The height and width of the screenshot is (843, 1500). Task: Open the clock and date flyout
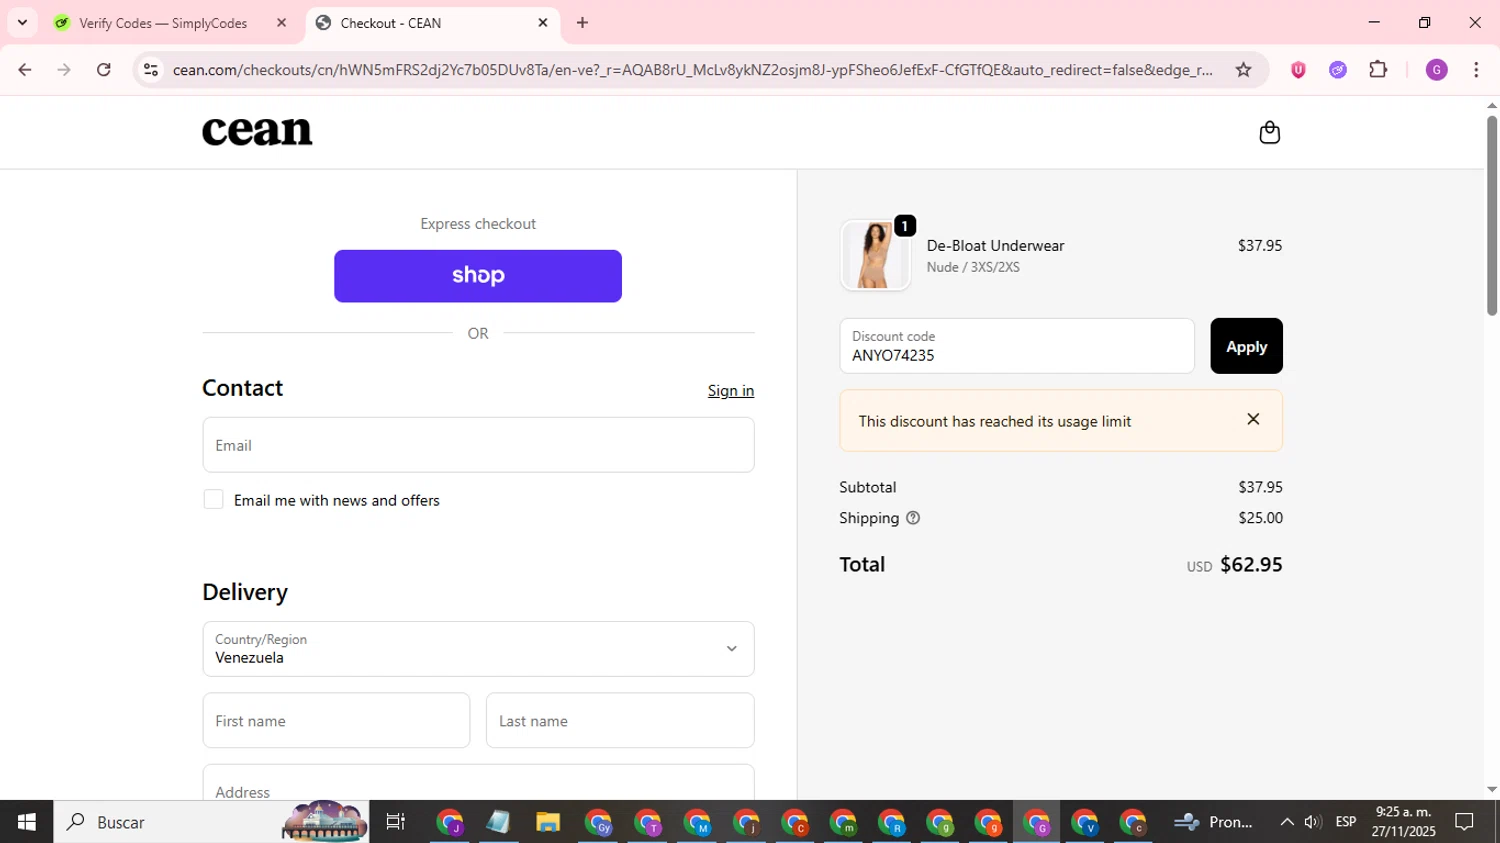(x=1404, y=822)
